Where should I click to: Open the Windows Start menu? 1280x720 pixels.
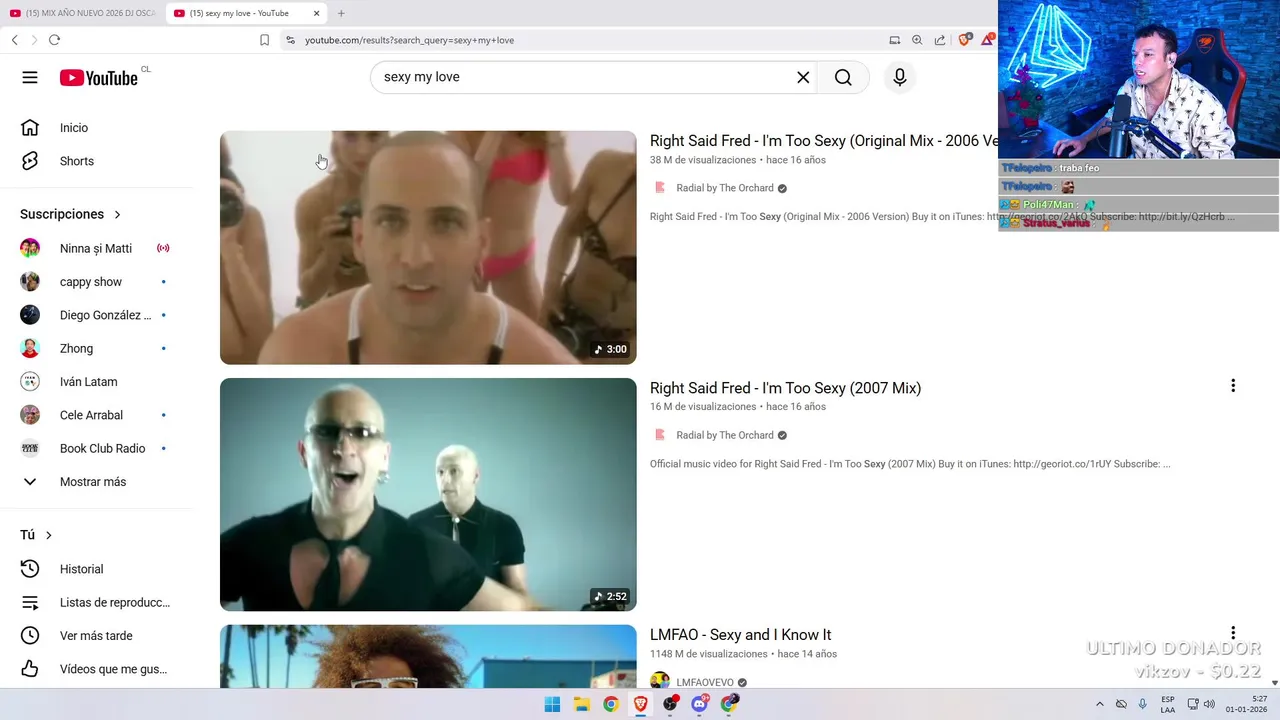[552, 704]
